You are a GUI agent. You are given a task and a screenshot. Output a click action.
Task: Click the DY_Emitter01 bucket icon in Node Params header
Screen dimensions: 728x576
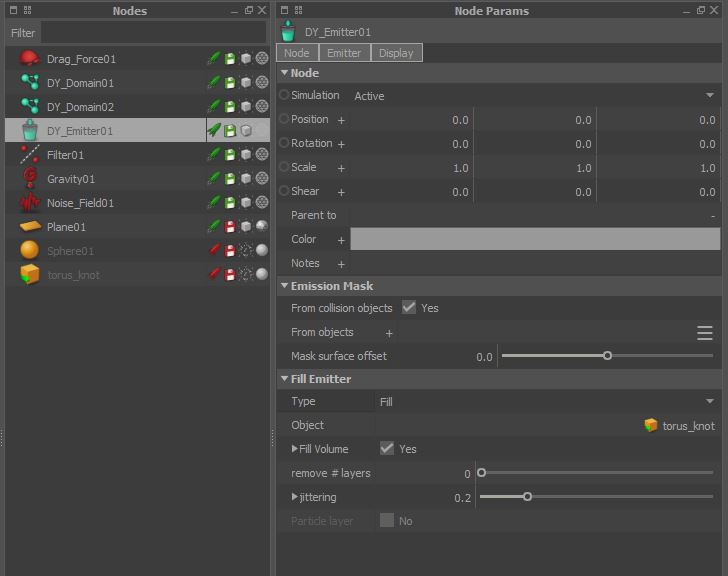click(288, 32)
